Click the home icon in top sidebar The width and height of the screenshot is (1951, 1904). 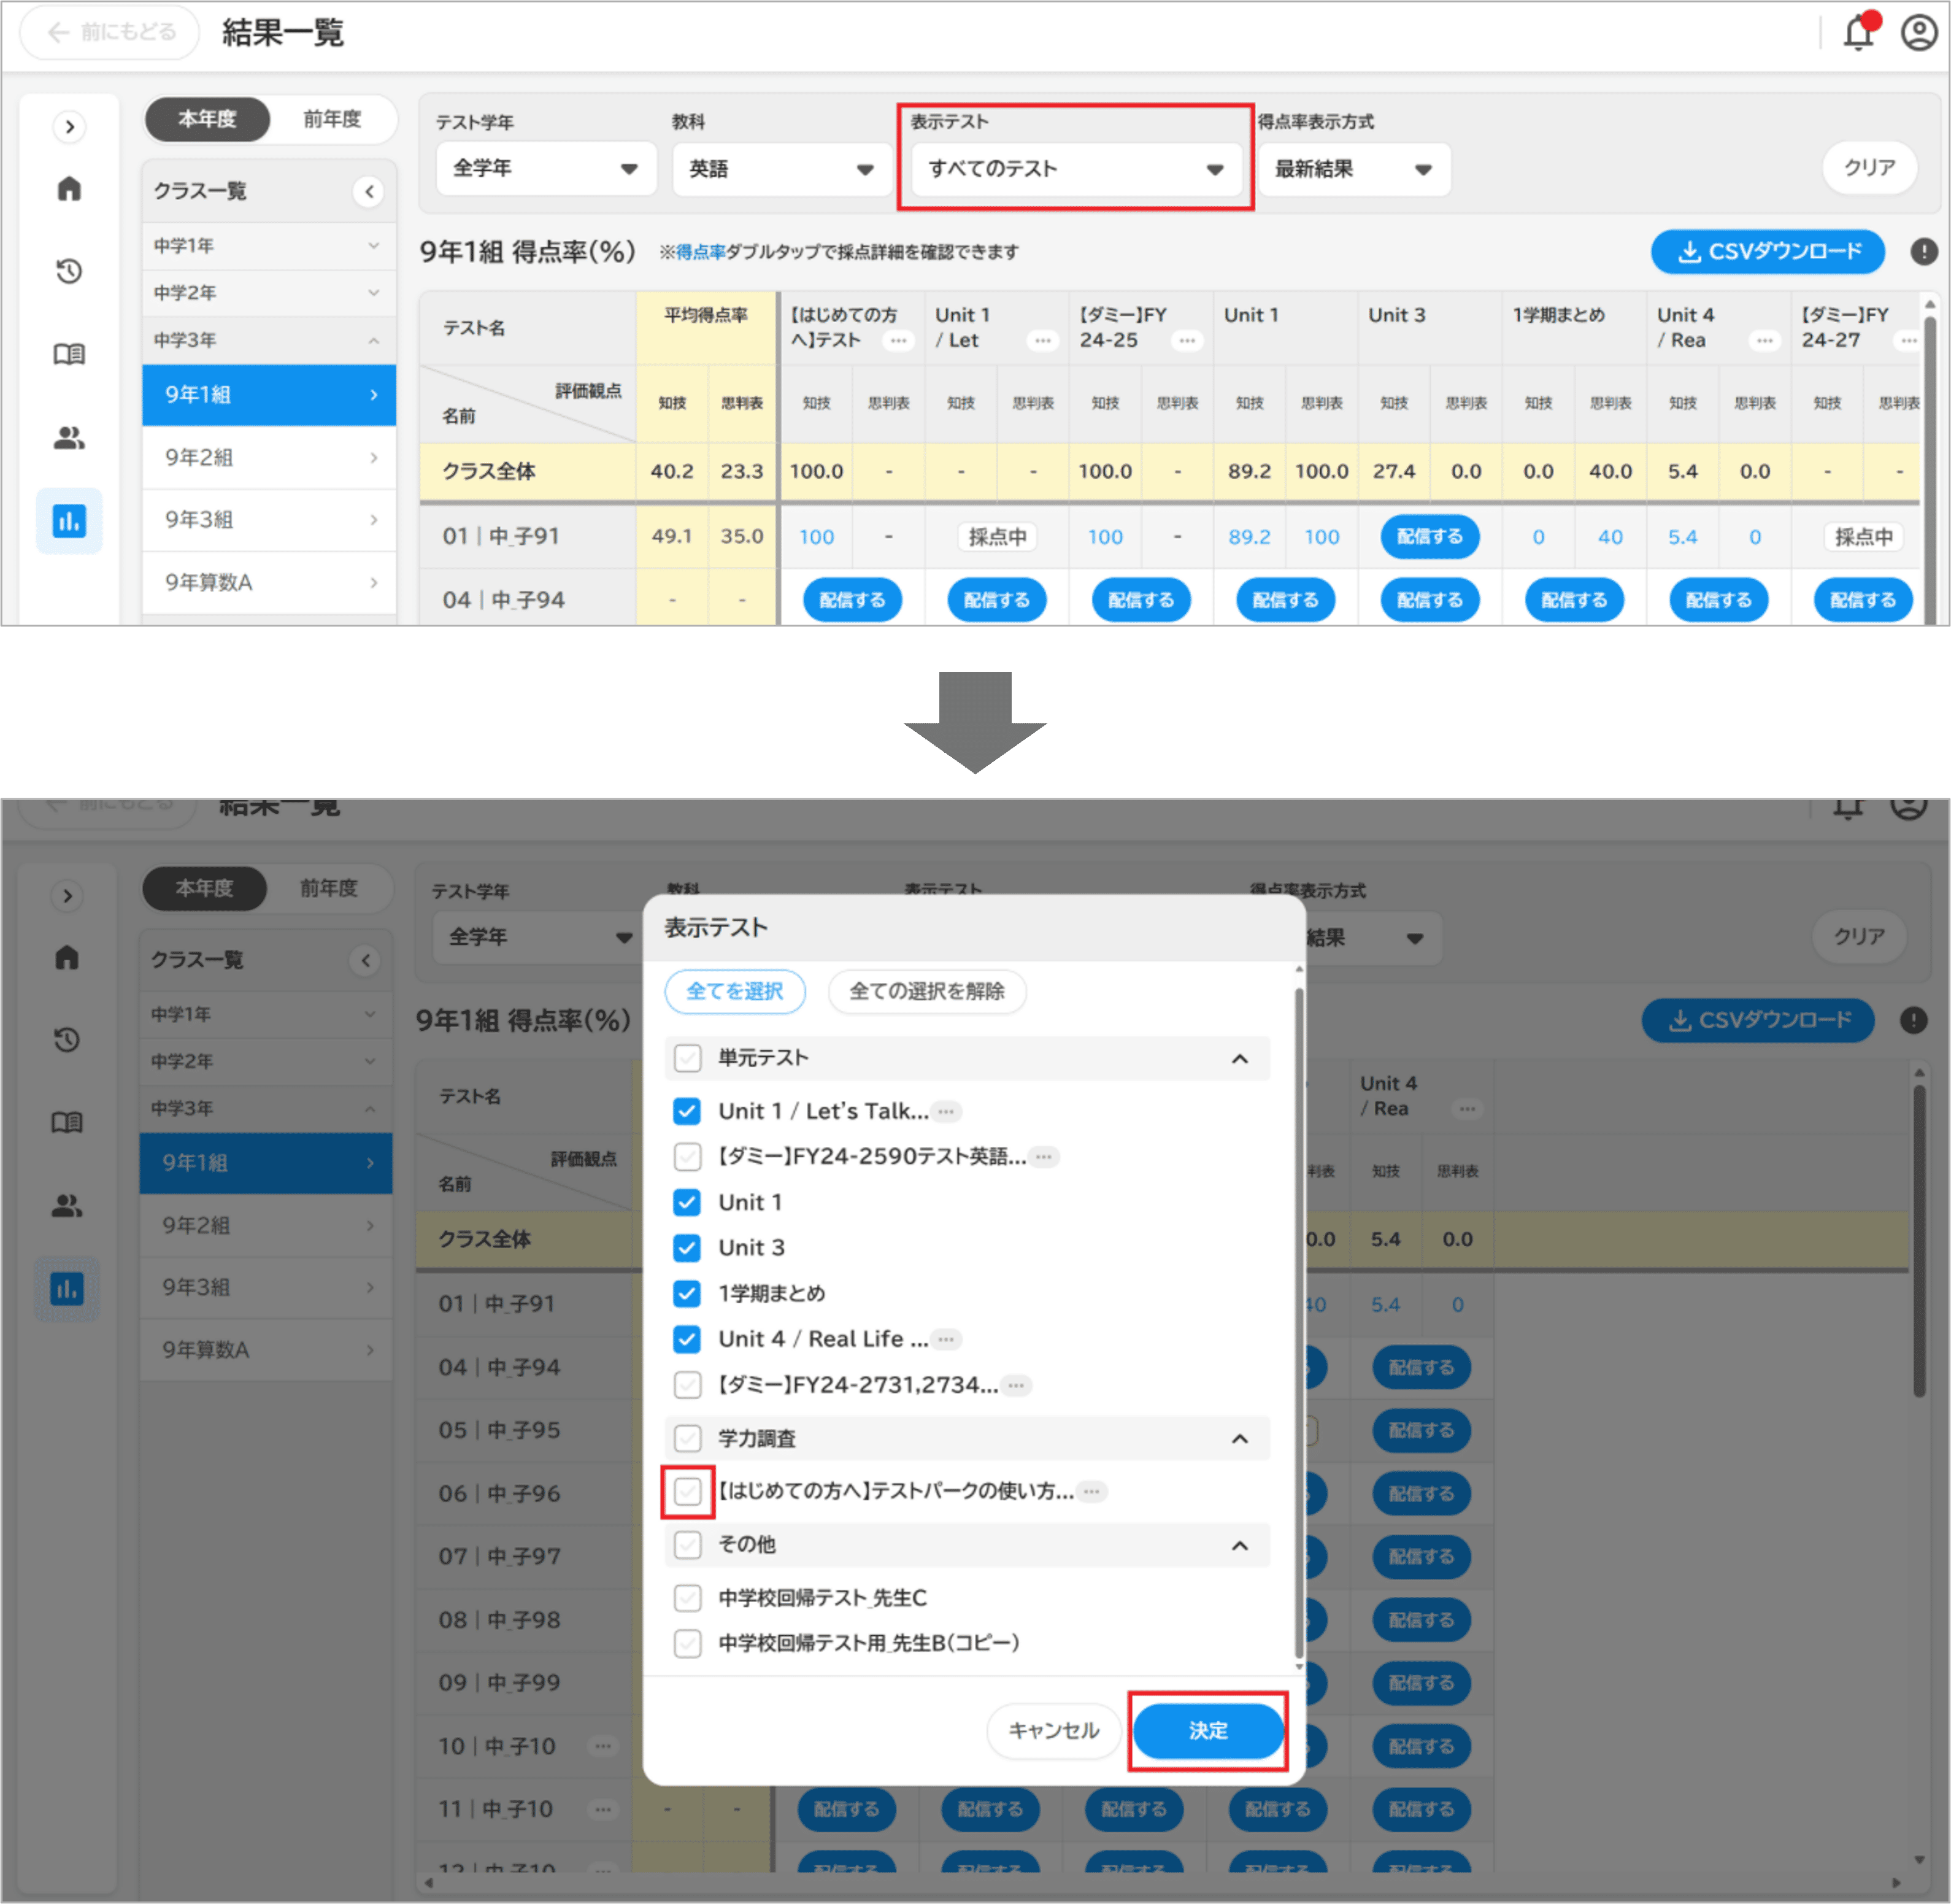coord(69,188)
